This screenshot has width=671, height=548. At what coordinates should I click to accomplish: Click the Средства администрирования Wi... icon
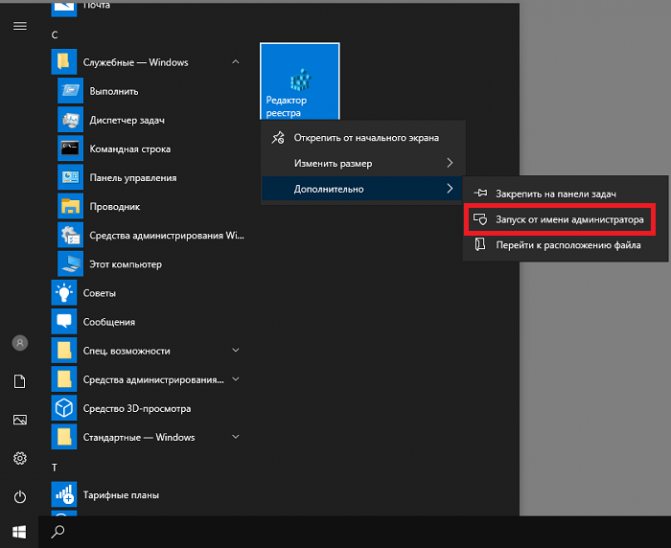(x=70, y=235)
